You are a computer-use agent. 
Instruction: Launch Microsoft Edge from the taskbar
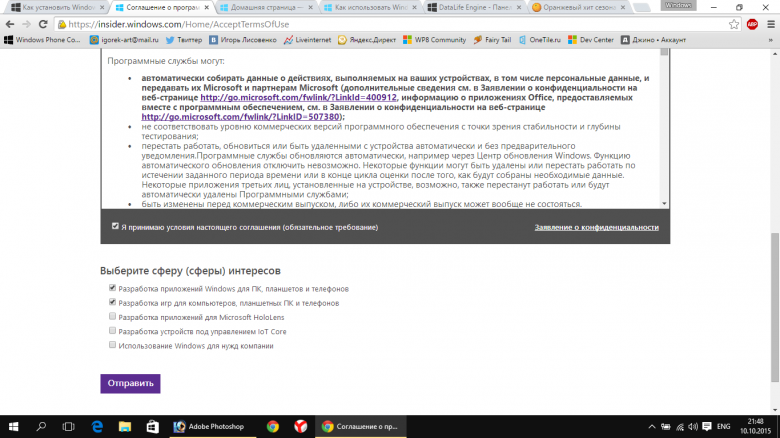pyautogui.click(x=97, y=427)
